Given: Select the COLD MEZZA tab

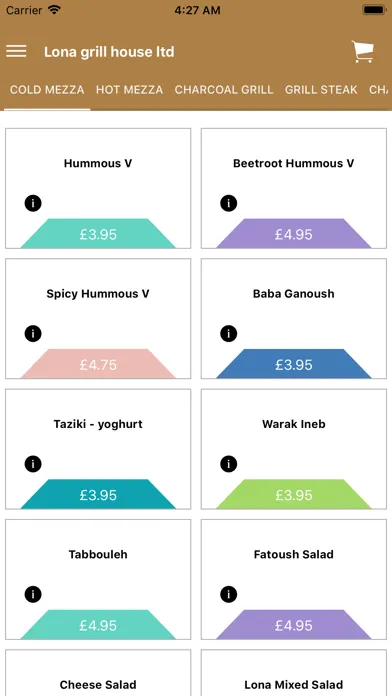Looking at the screenshot, I should click(x=47, y=90).
